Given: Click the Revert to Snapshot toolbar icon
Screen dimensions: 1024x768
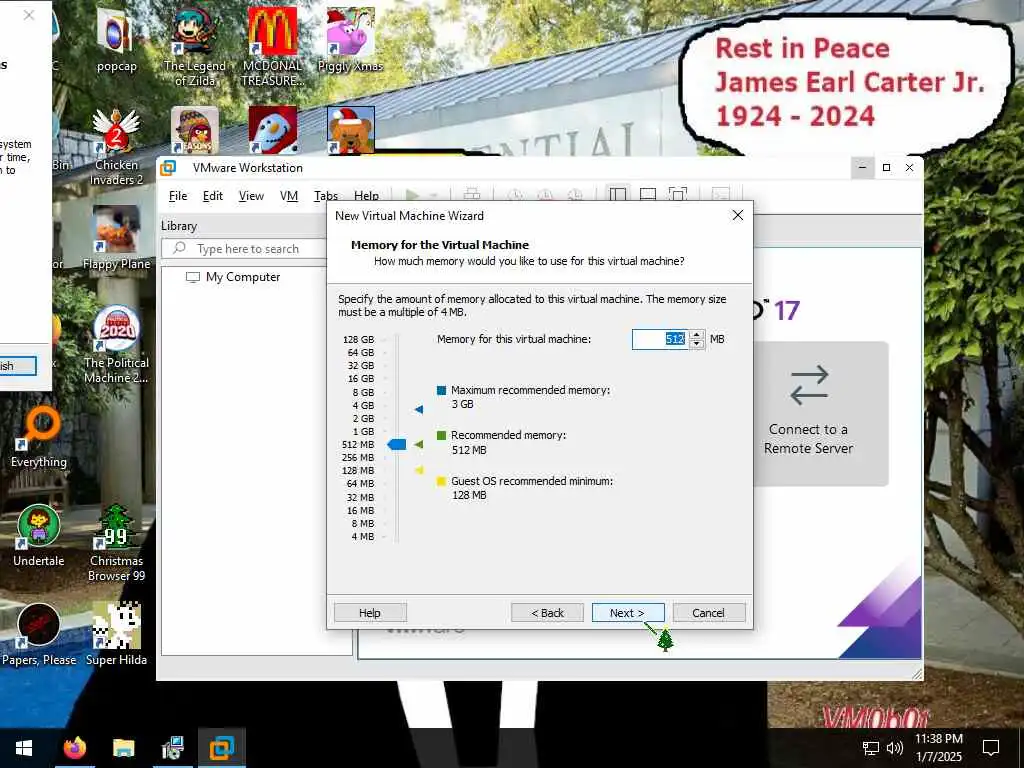Looking at the screenshot, I should (545, 195).
